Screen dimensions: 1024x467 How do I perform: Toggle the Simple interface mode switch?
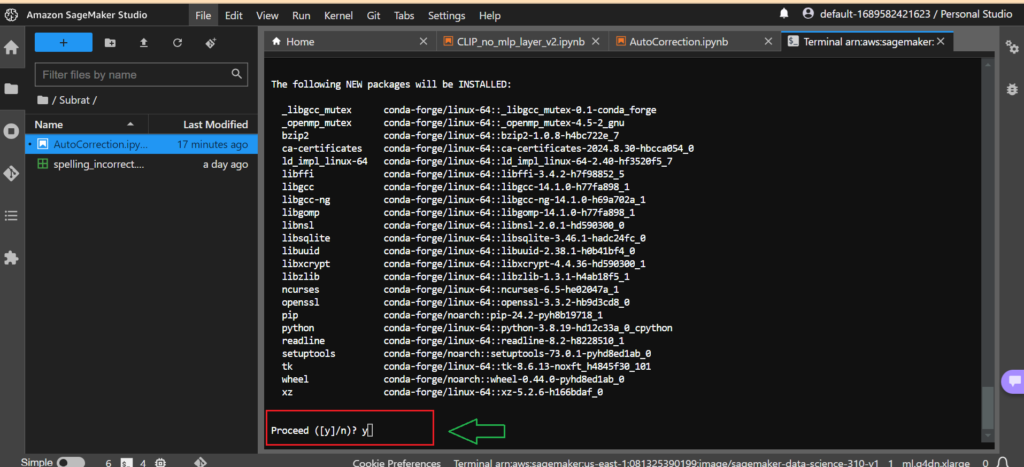pos(70,462)
